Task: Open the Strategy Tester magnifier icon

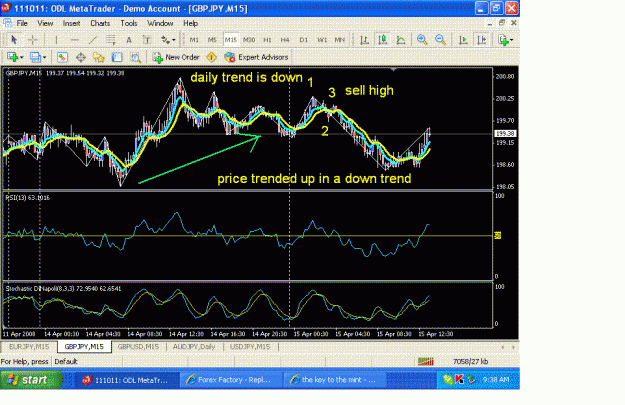Action: point(136,57)
